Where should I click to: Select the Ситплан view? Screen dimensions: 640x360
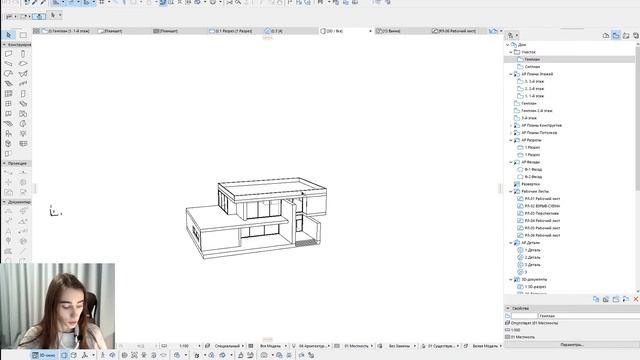(532, 67)
